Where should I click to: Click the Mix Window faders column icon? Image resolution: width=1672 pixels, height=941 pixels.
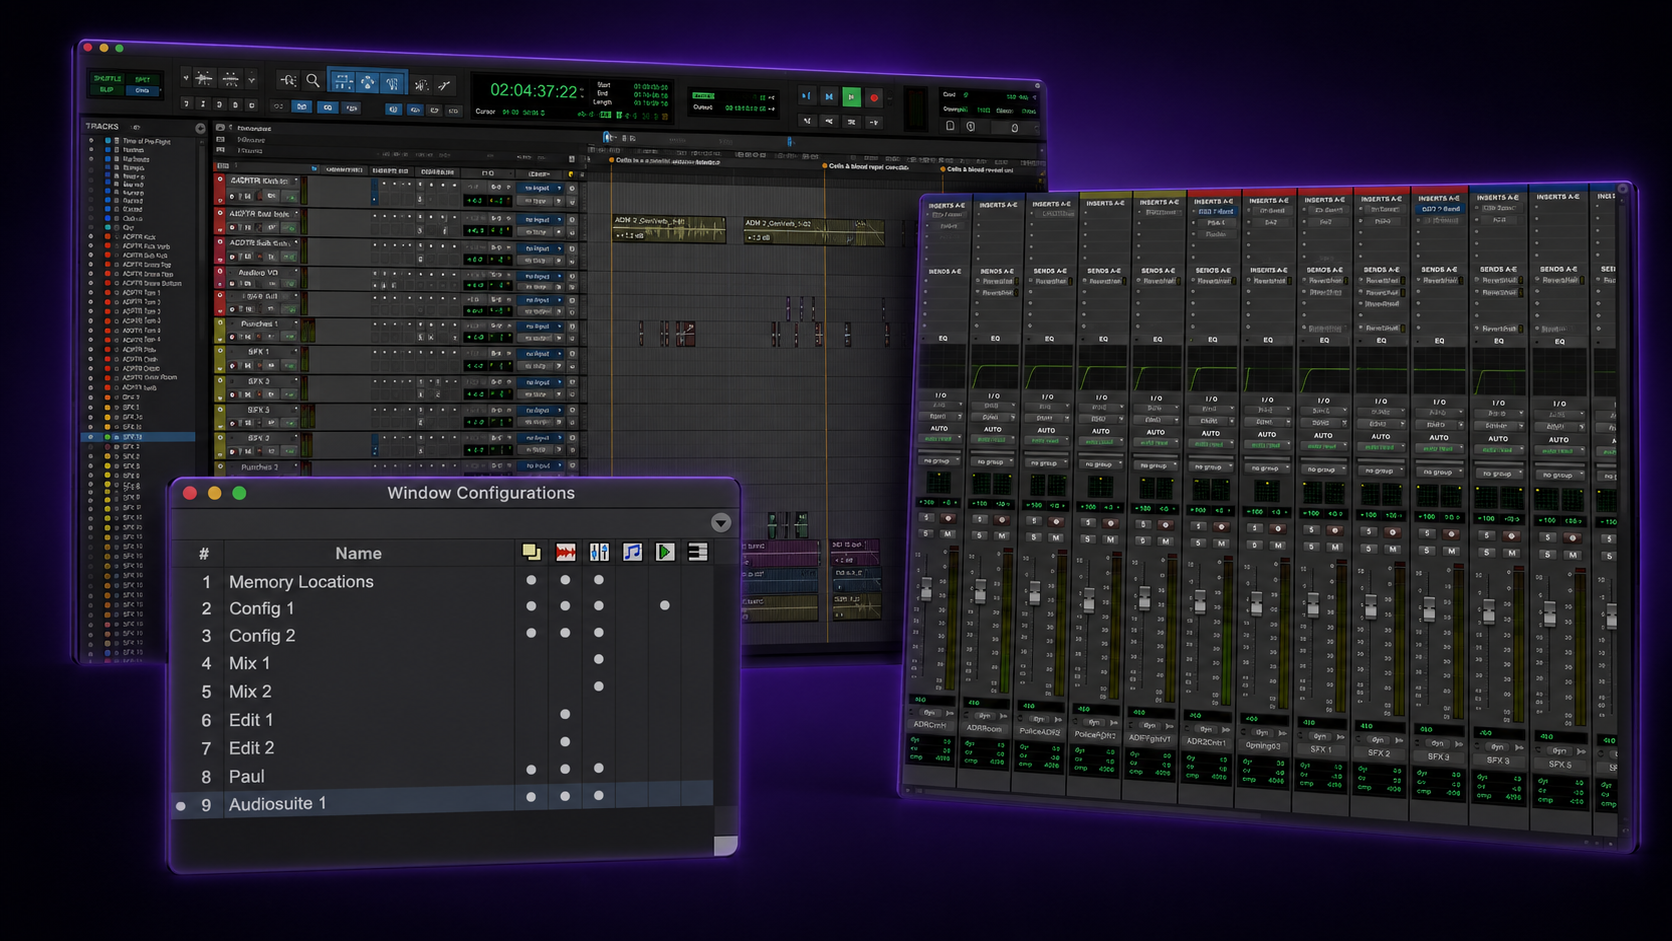pyautogui.click(x=598, y=552)
